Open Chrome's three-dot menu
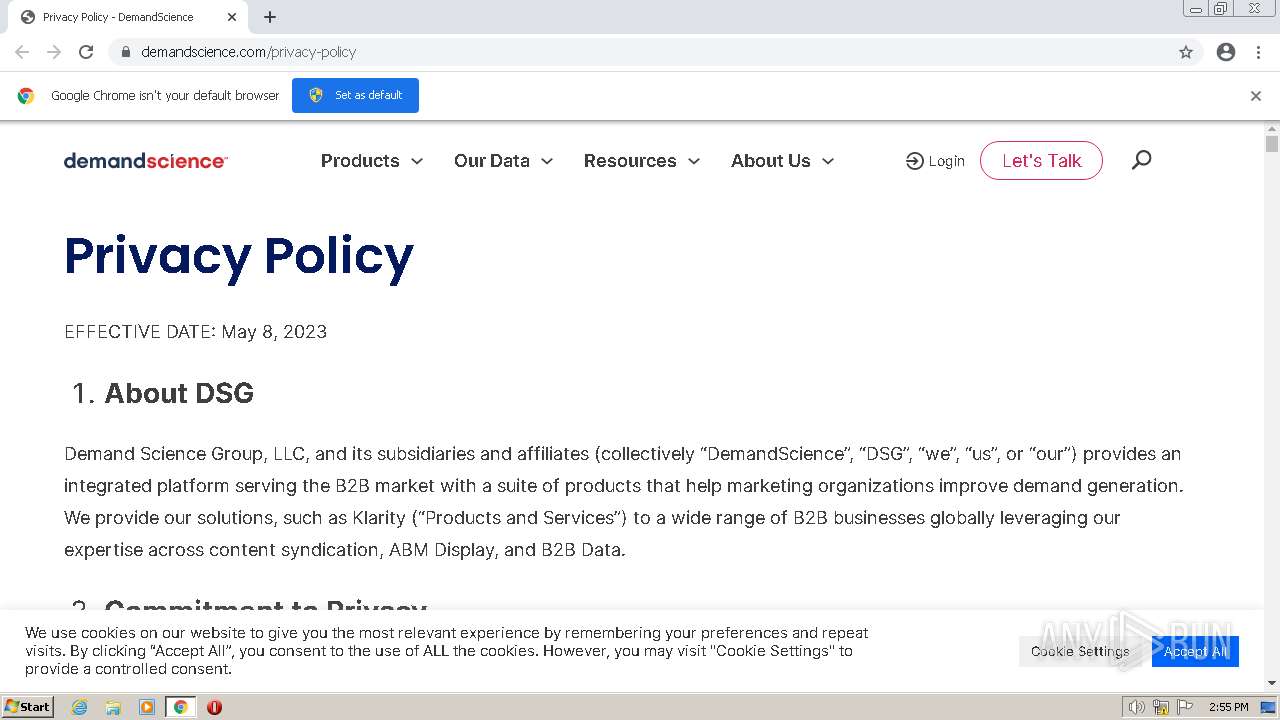 coord(1258,52)
